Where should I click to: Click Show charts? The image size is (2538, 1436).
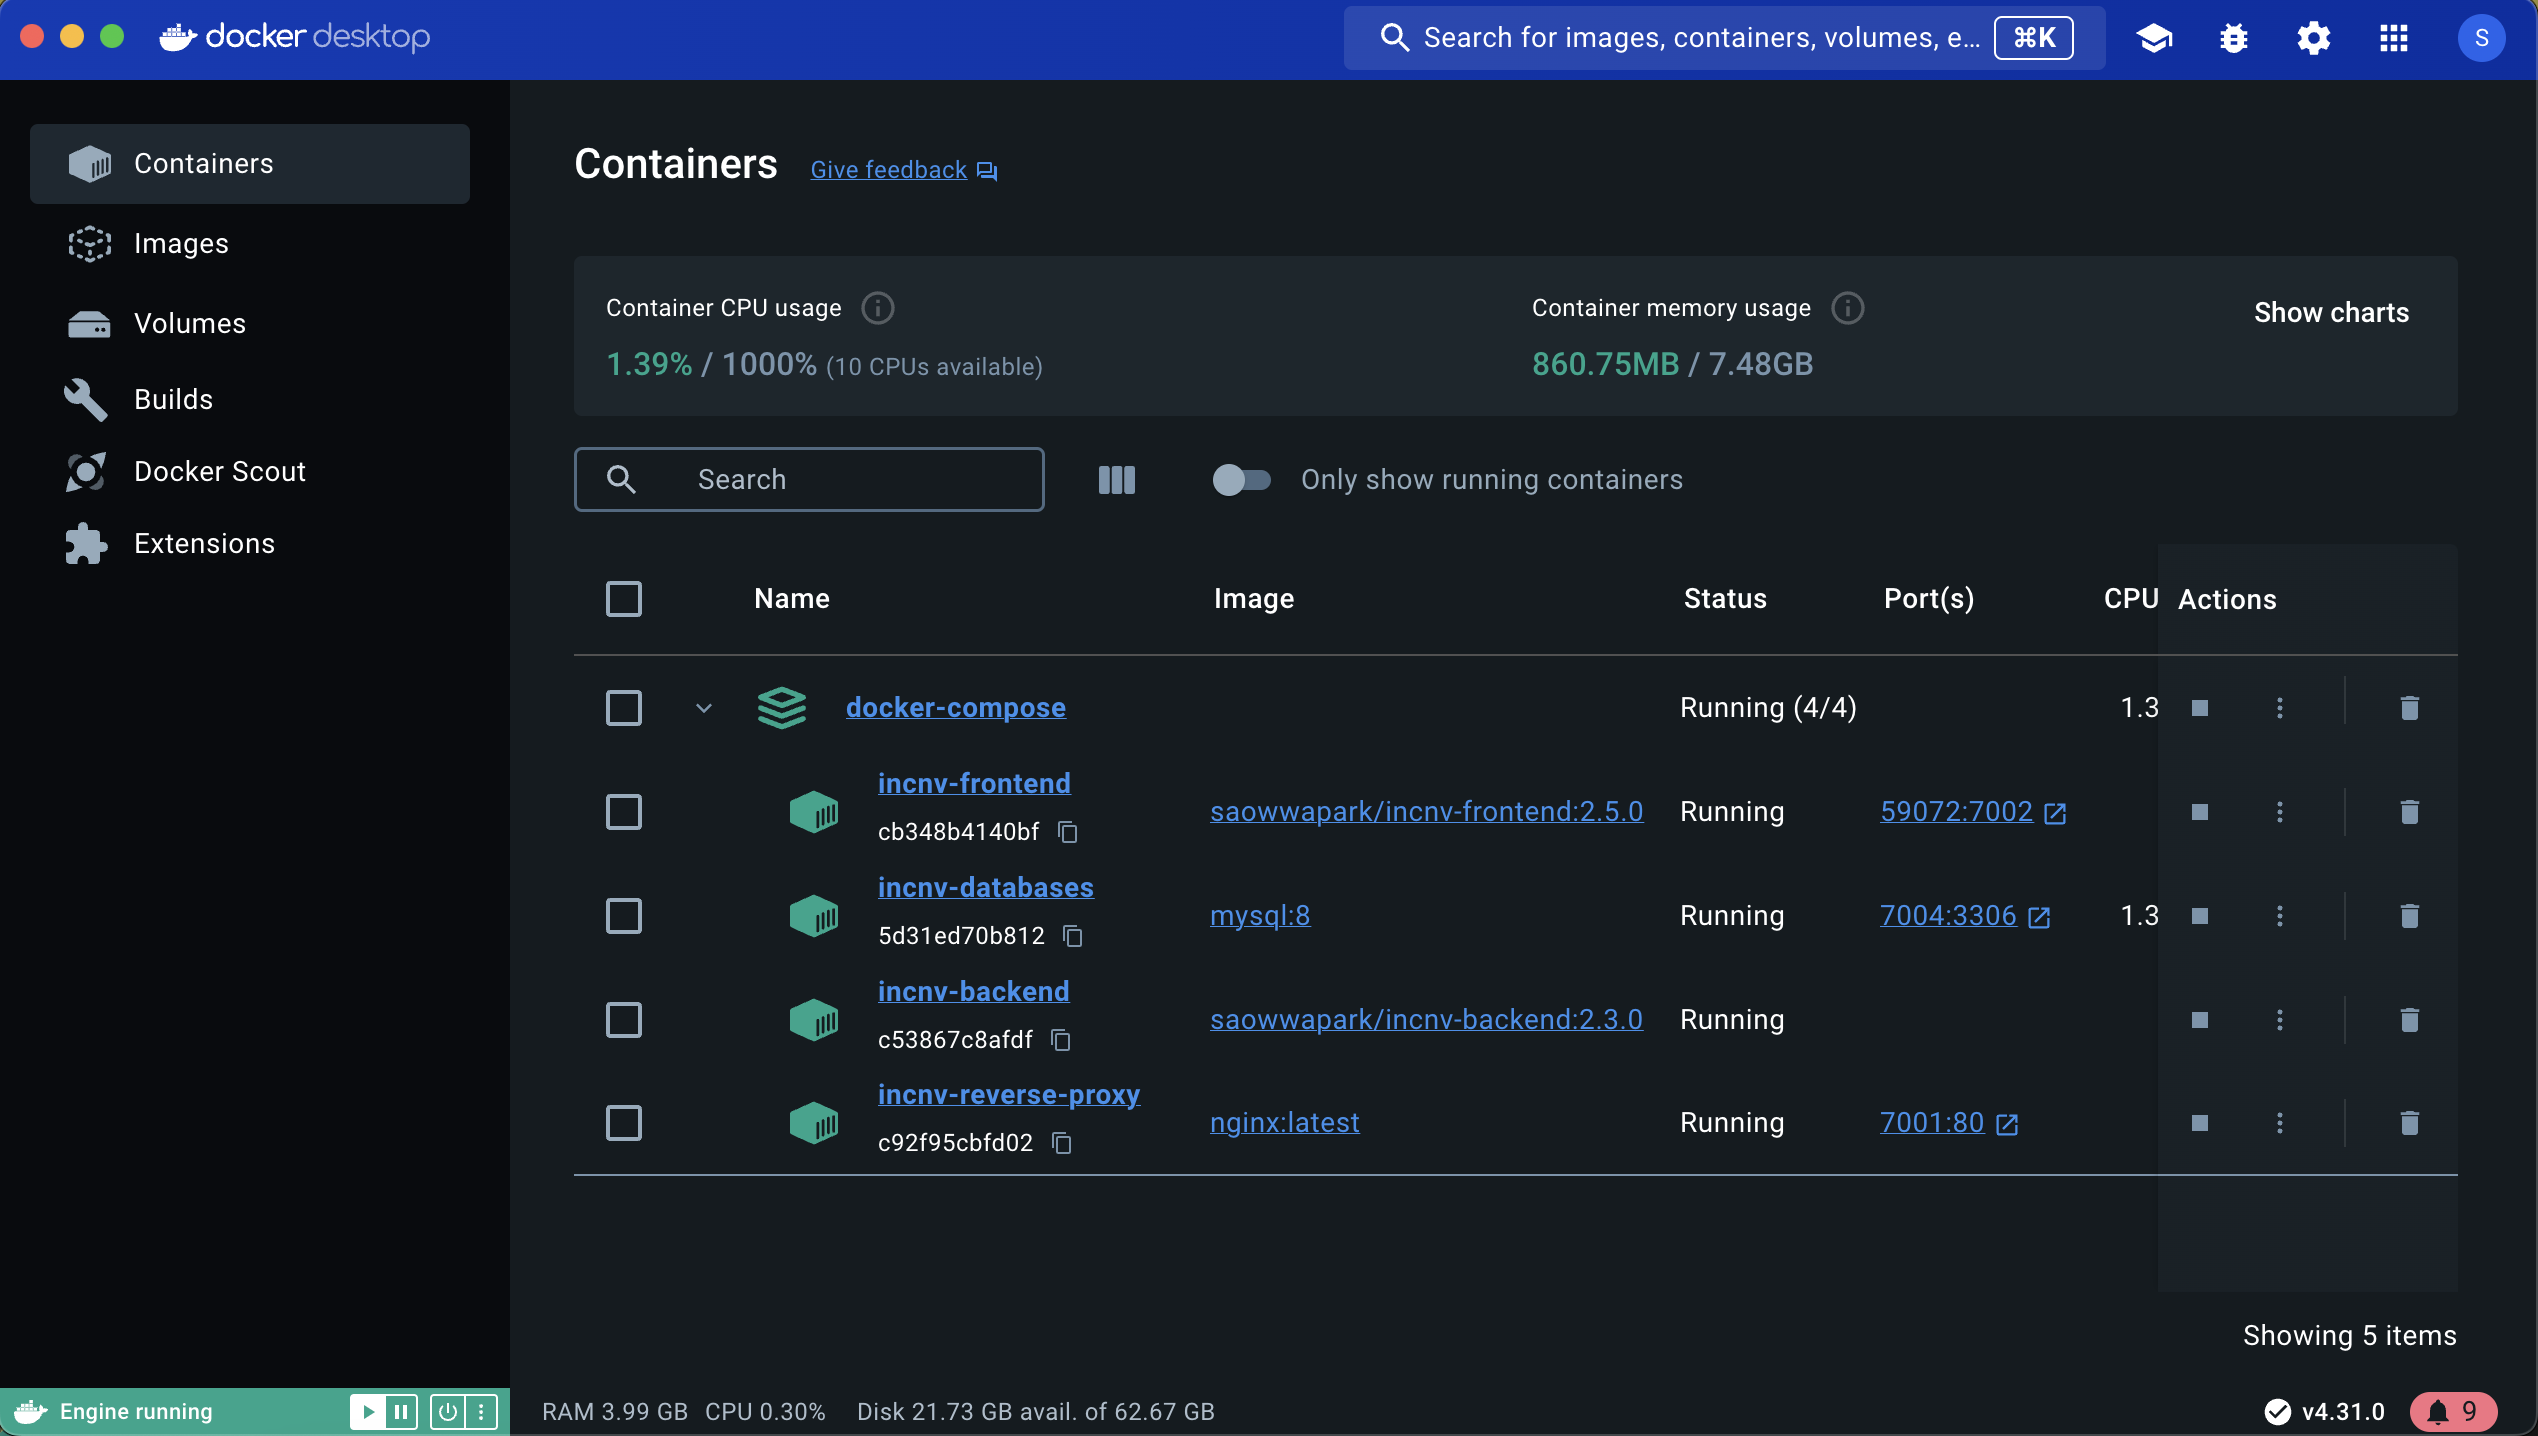coord(2330,313)
